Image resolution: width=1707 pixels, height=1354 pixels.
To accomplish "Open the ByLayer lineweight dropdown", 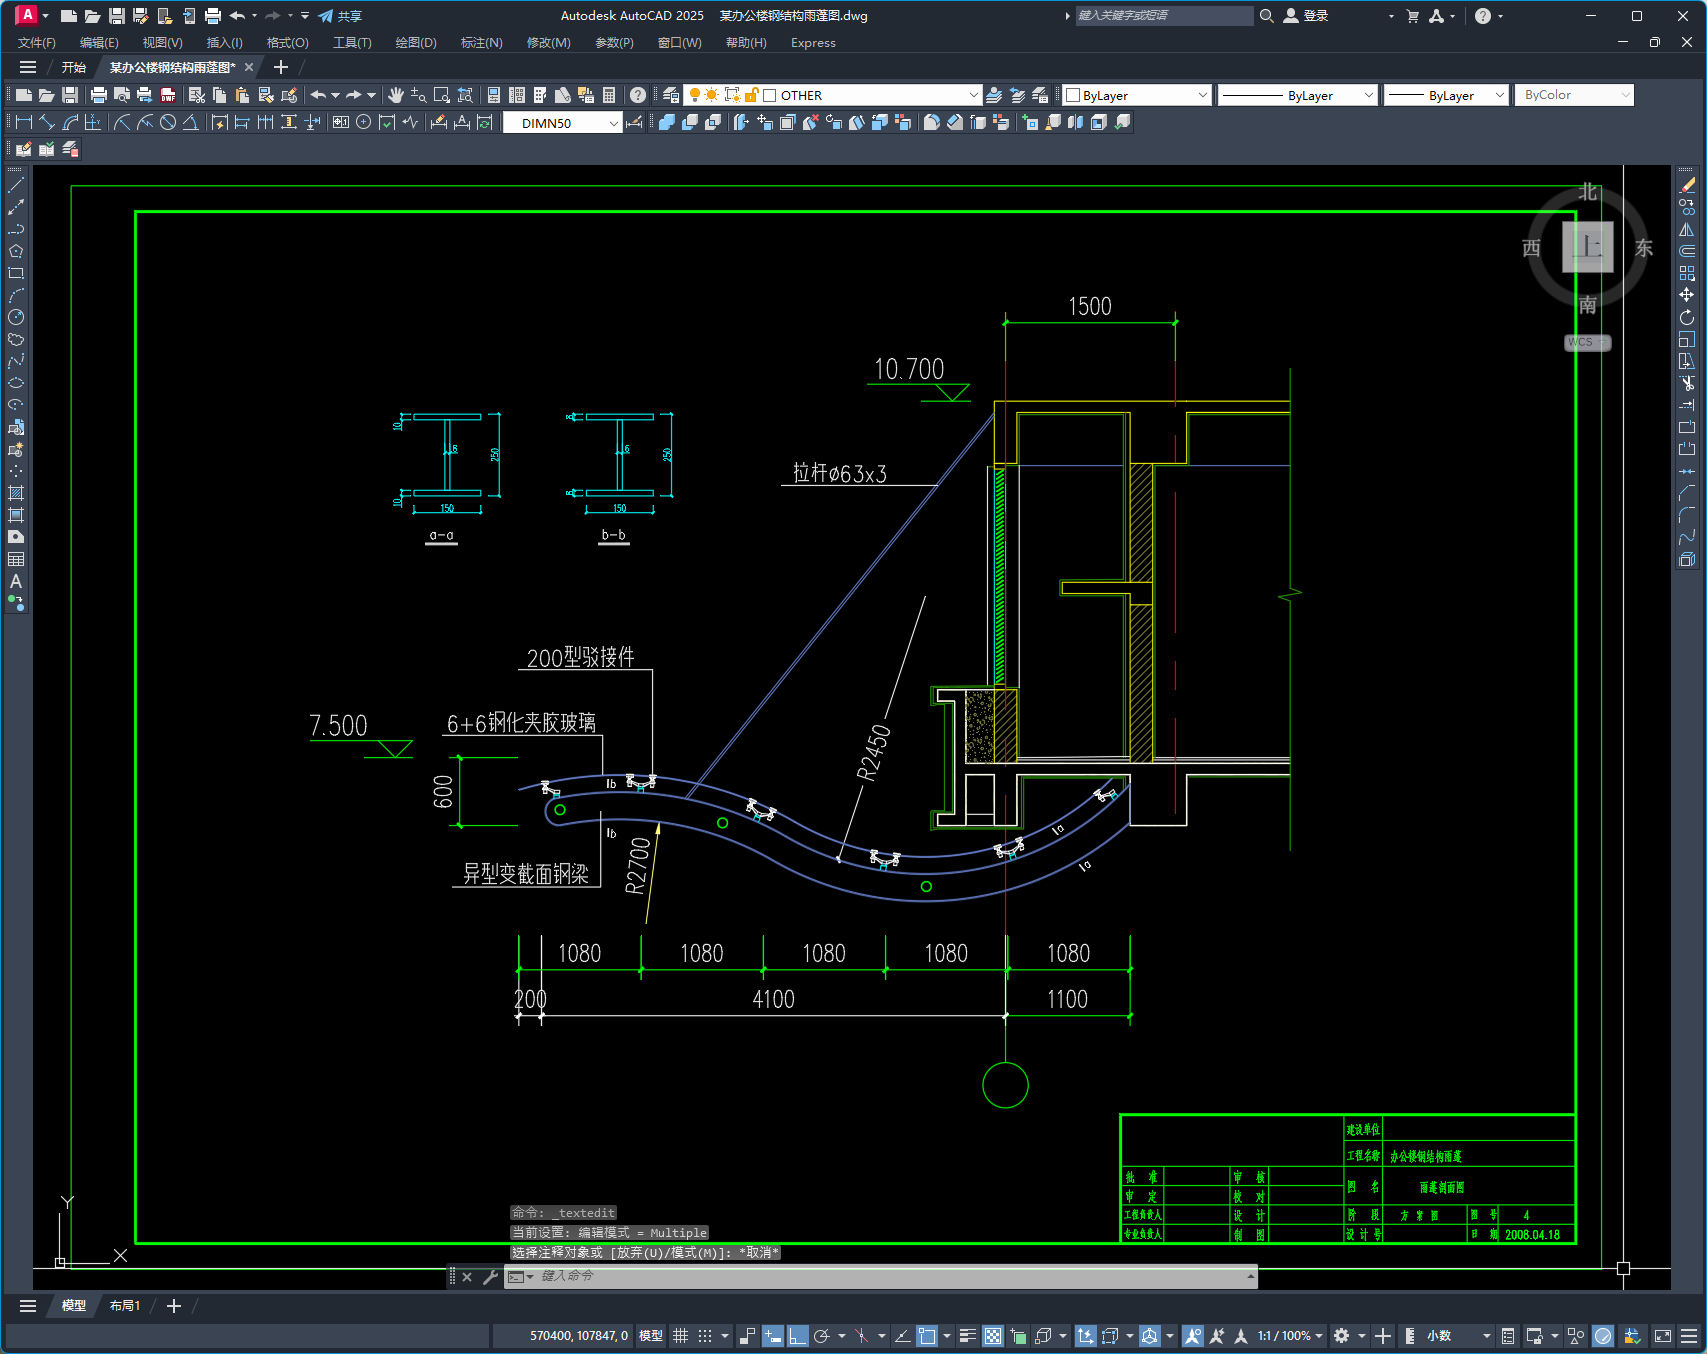I will pyautogui.click(x=1498, y=95).
